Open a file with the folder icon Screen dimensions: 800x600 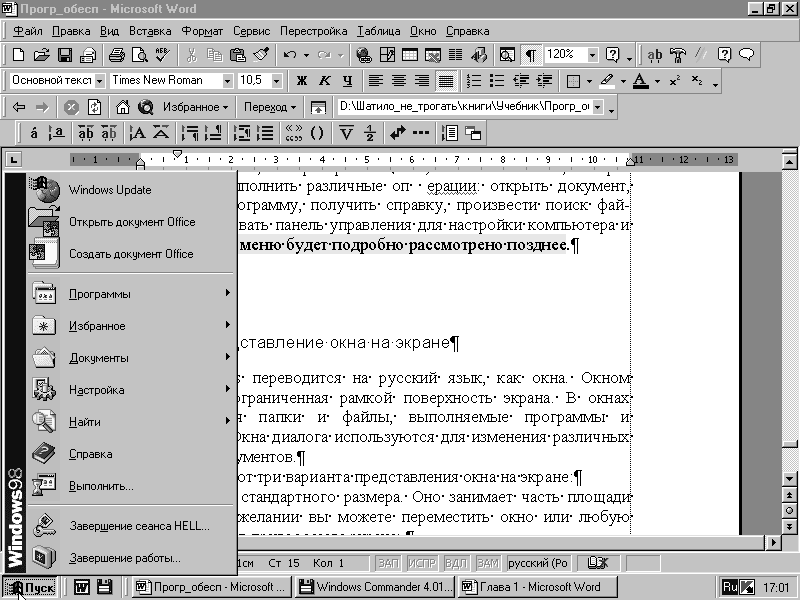[41, 55]
